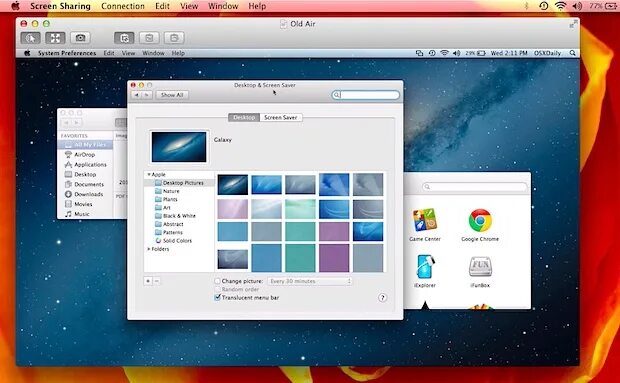This screenshot has height=383, width=620.
Task: Collapse the Apple disclosure triangle in source list
Action: [x=149, y=174]
